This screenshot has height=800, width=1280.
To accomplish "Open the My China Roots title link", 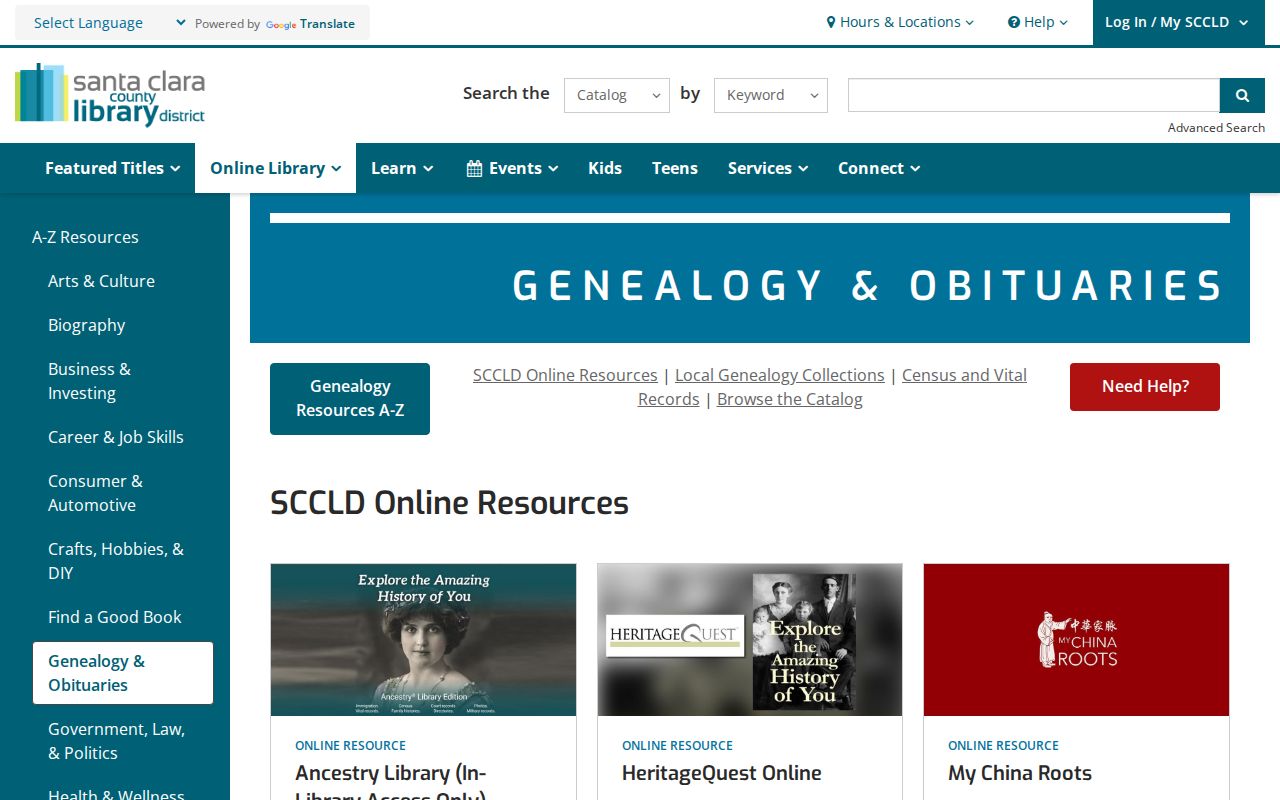I will click(x=1020, y=773).
